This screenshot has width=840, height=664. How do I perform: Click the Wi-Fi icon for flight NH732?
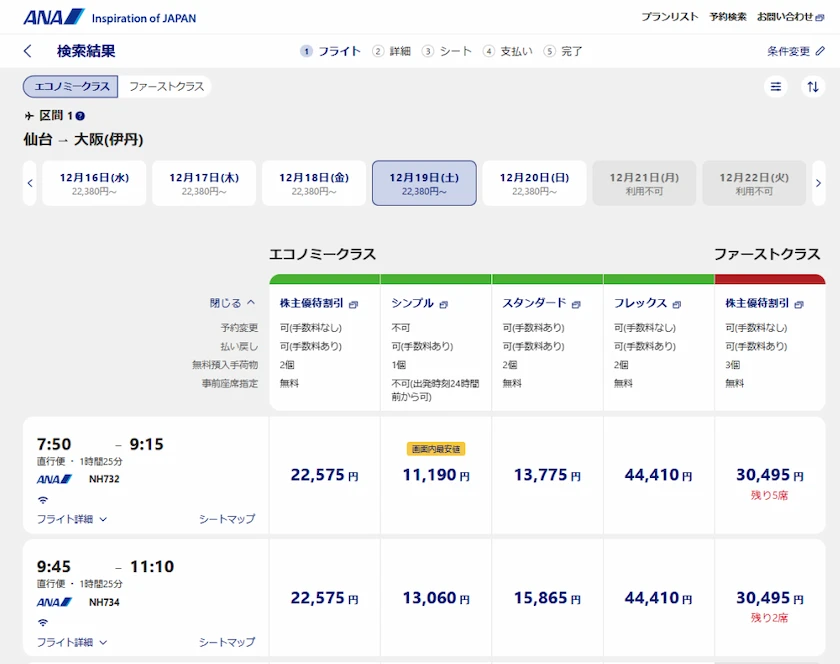pos(43,500)
